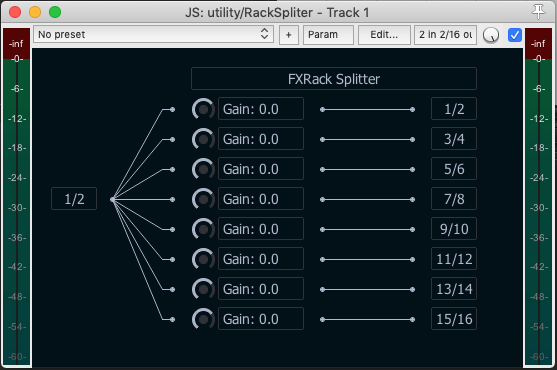Screen dimensions: 557x370
Task: Click the 11/12 output channel box
Action: click(x=454, y=259)
